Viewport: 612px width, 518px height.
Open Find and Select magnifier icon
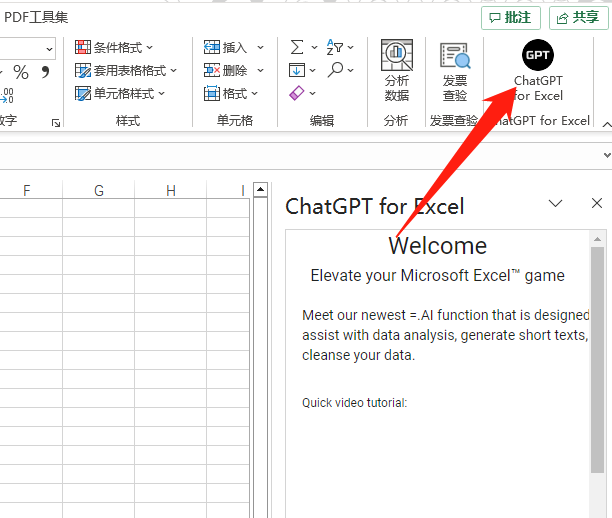(335, 70)
